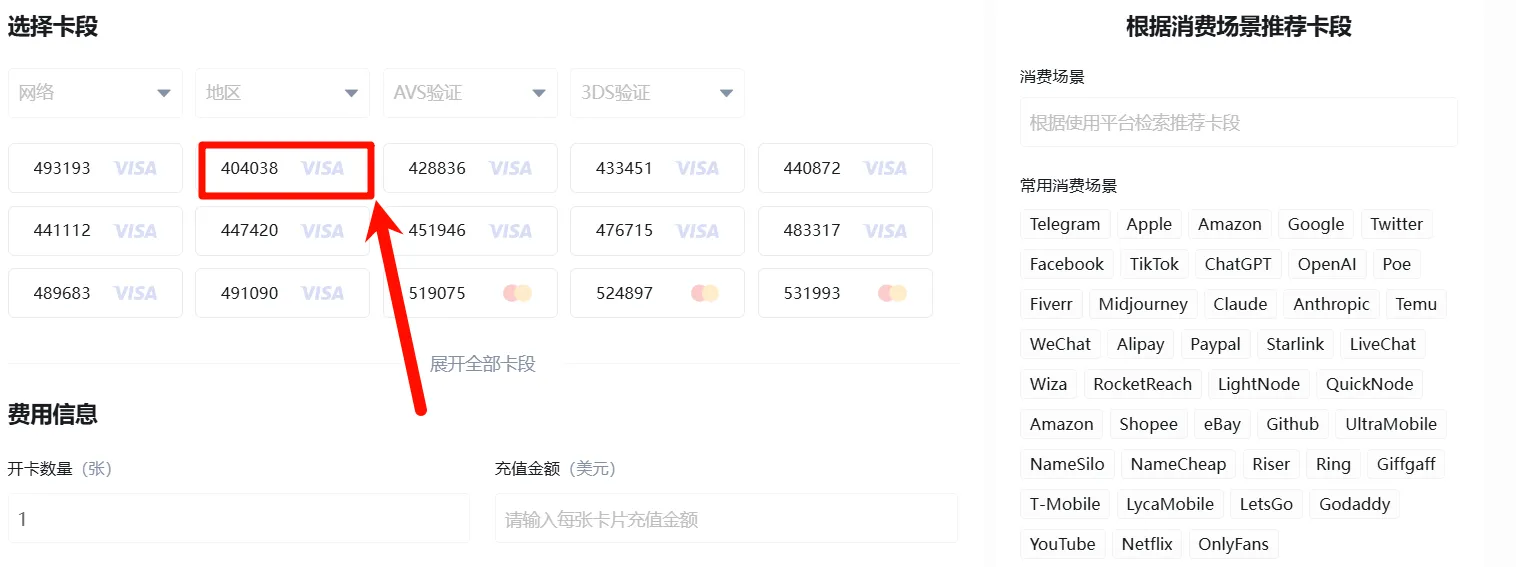Choose card segment 491090
This screenshot has width=1516, height=567.
tap(282, 293)
